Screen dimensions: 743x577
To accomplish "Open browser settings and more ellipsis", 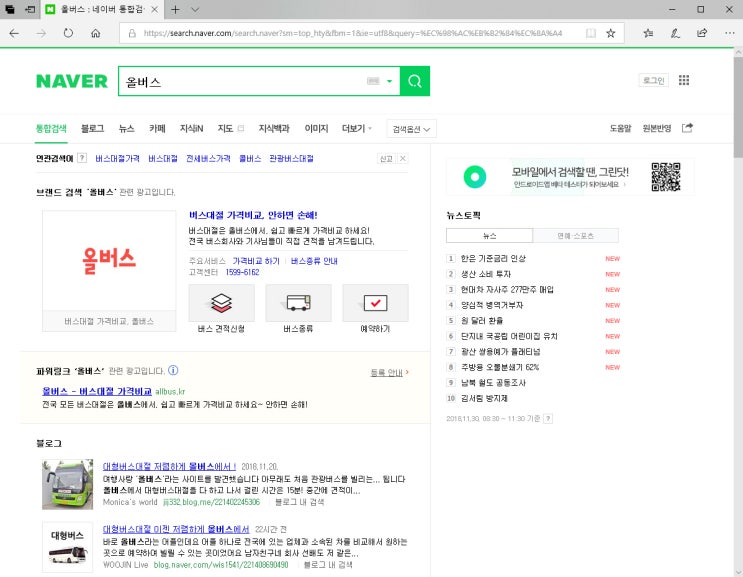I will 730,33.
